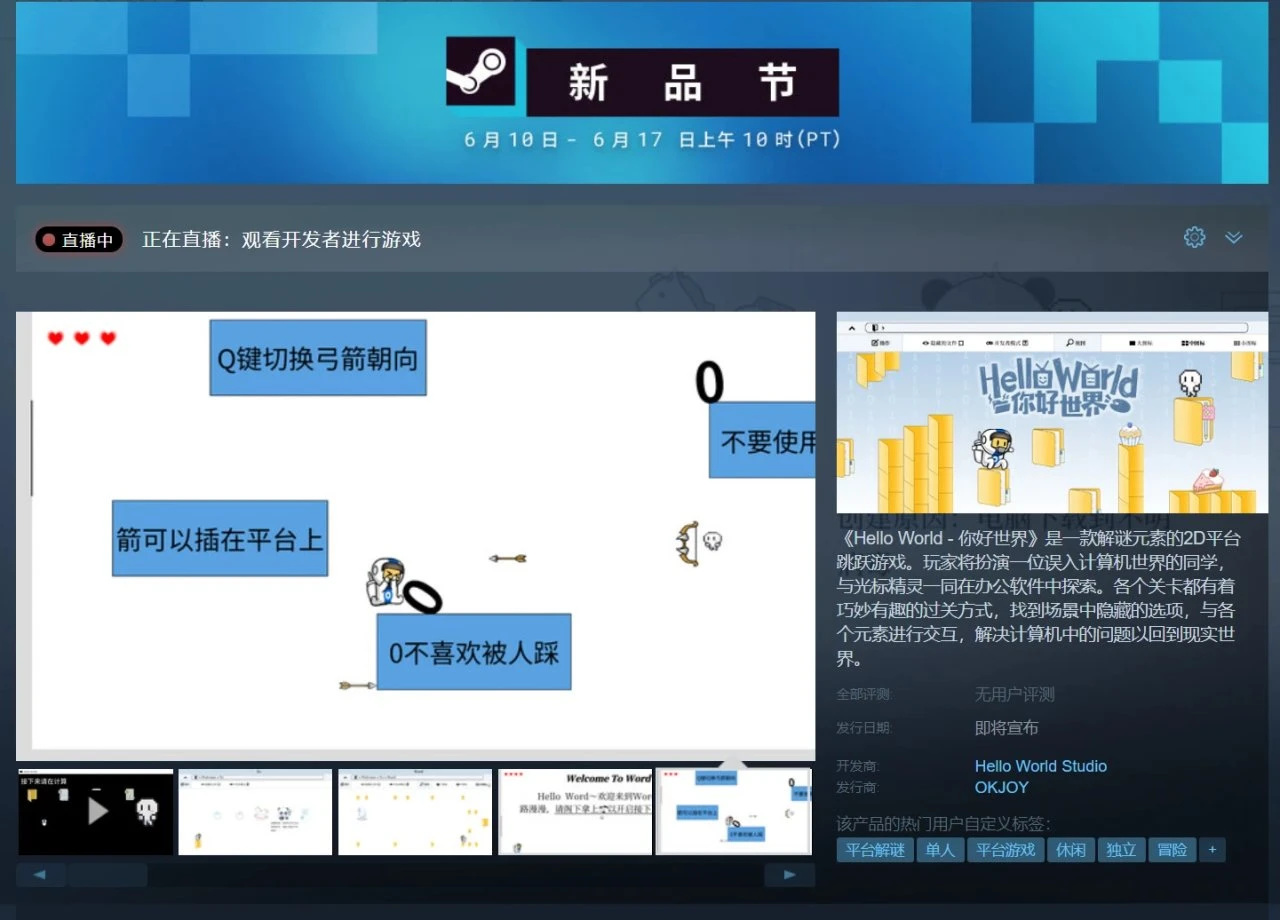Click the 发行商 label
This screenshot has width=1280, height=920.
pos(857,787)
